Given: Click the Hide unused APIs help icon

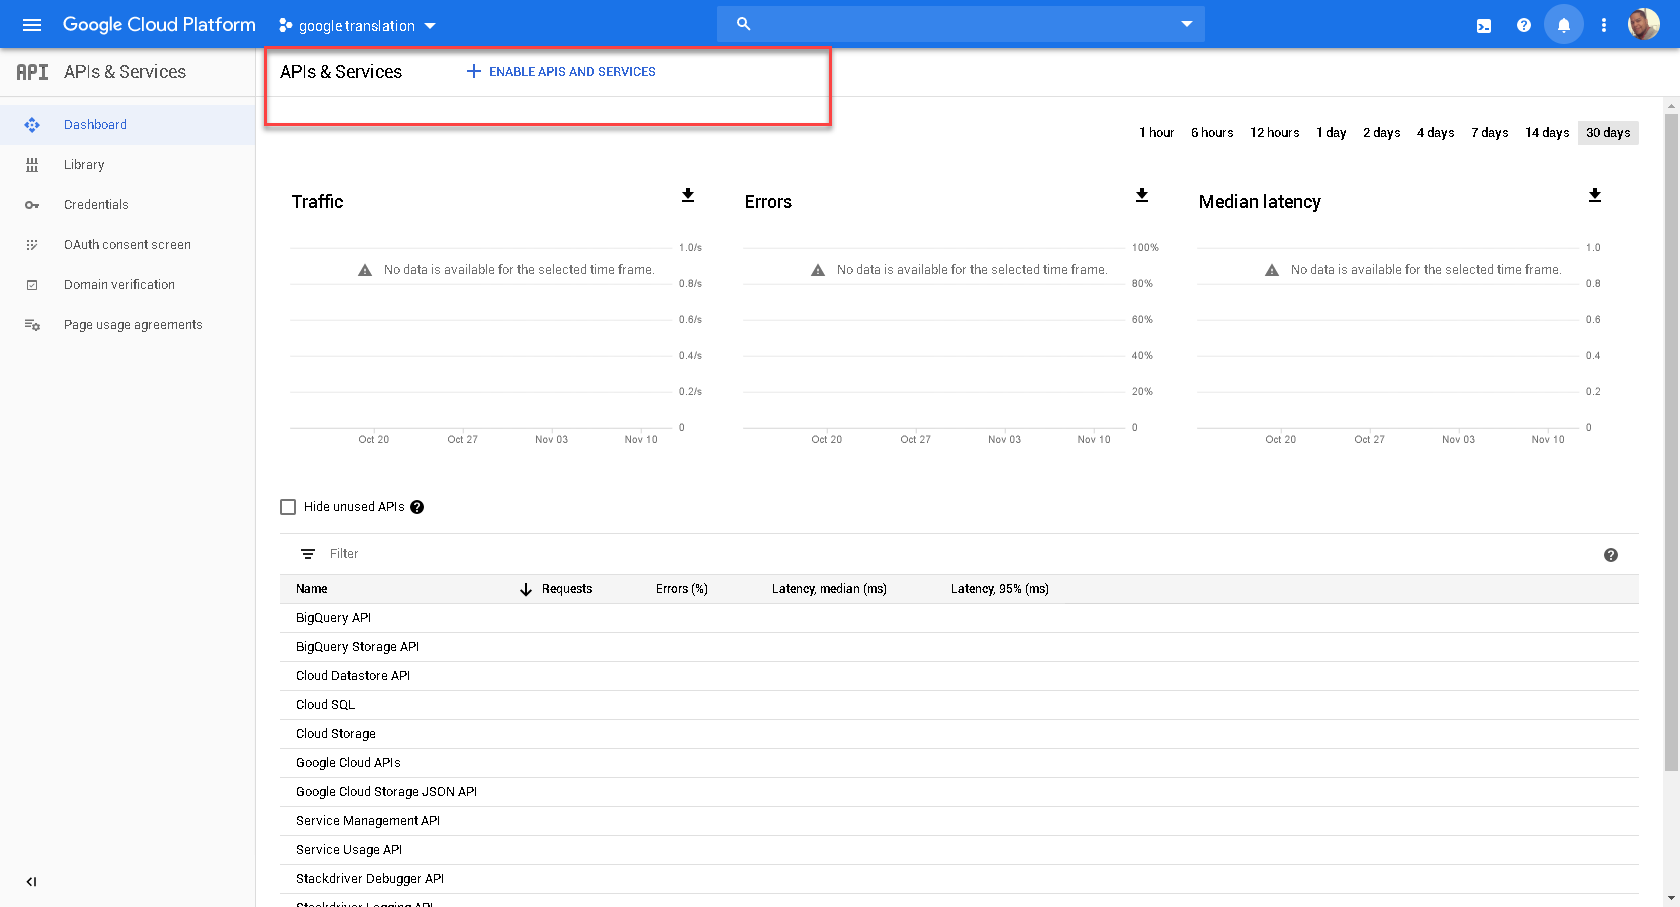Looking at the screenshot, I should [x=417, y=507].
